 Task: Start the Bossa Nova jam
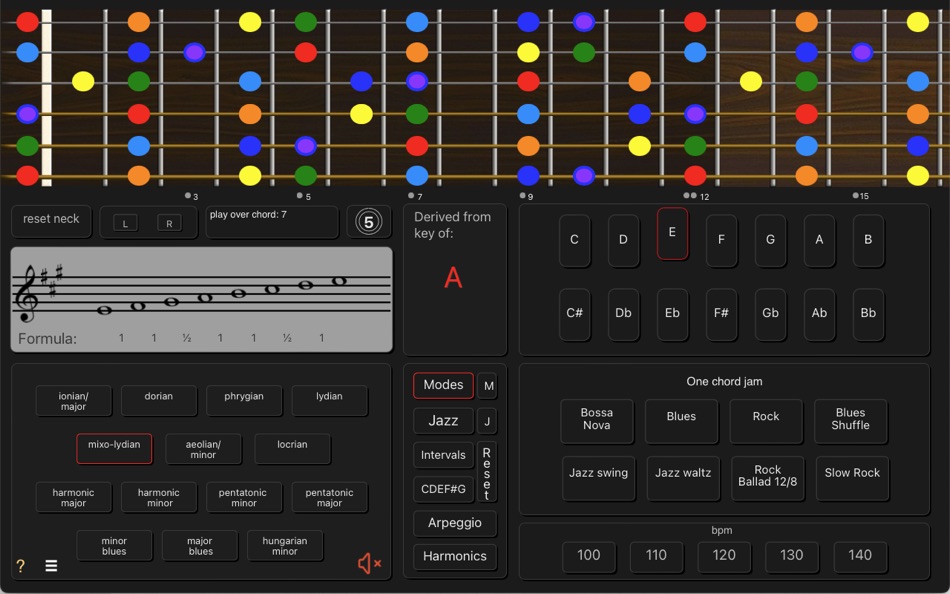click(x=597, y=421)
